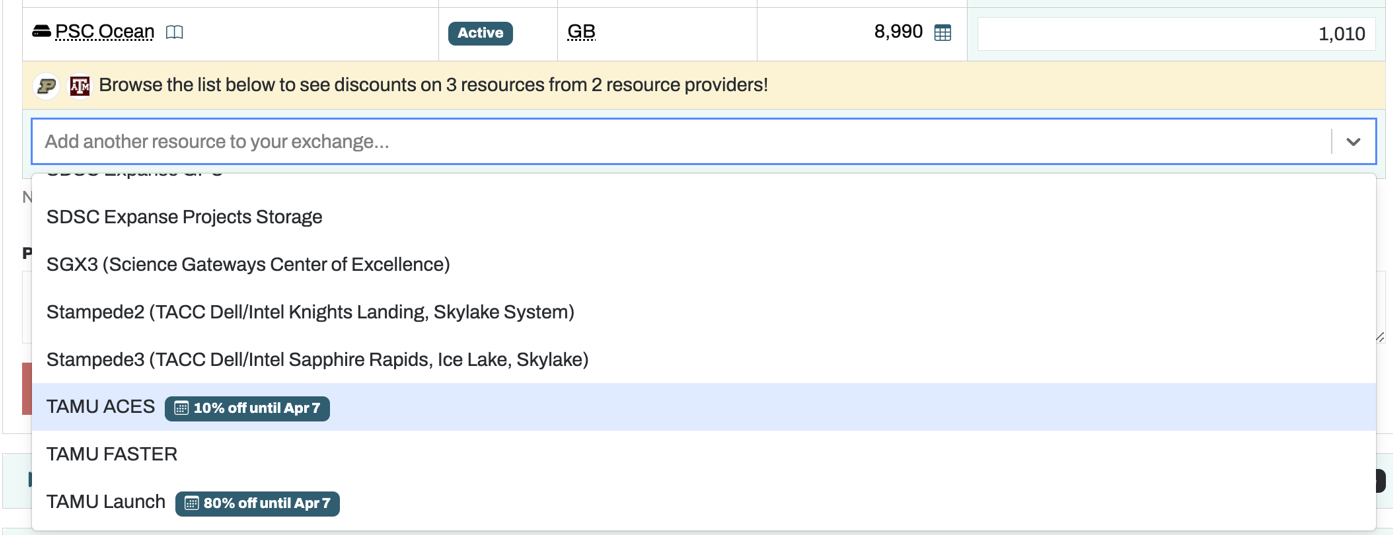The width and height of the screenshot is (1393, 535).
Task: Click the Purdue logo in discount banner
Action: pos(47,86)
